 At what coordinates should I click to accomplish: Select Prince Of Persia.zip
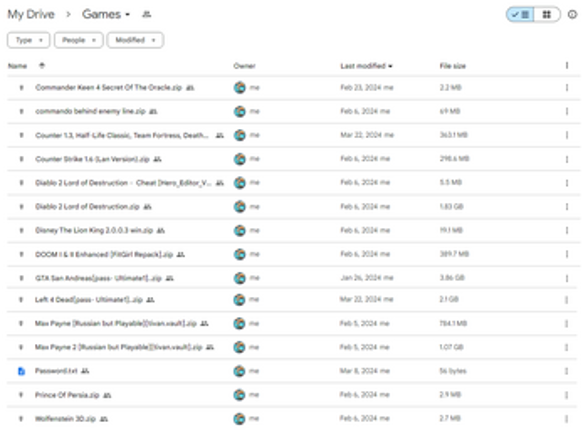click(x=67, y=395)
